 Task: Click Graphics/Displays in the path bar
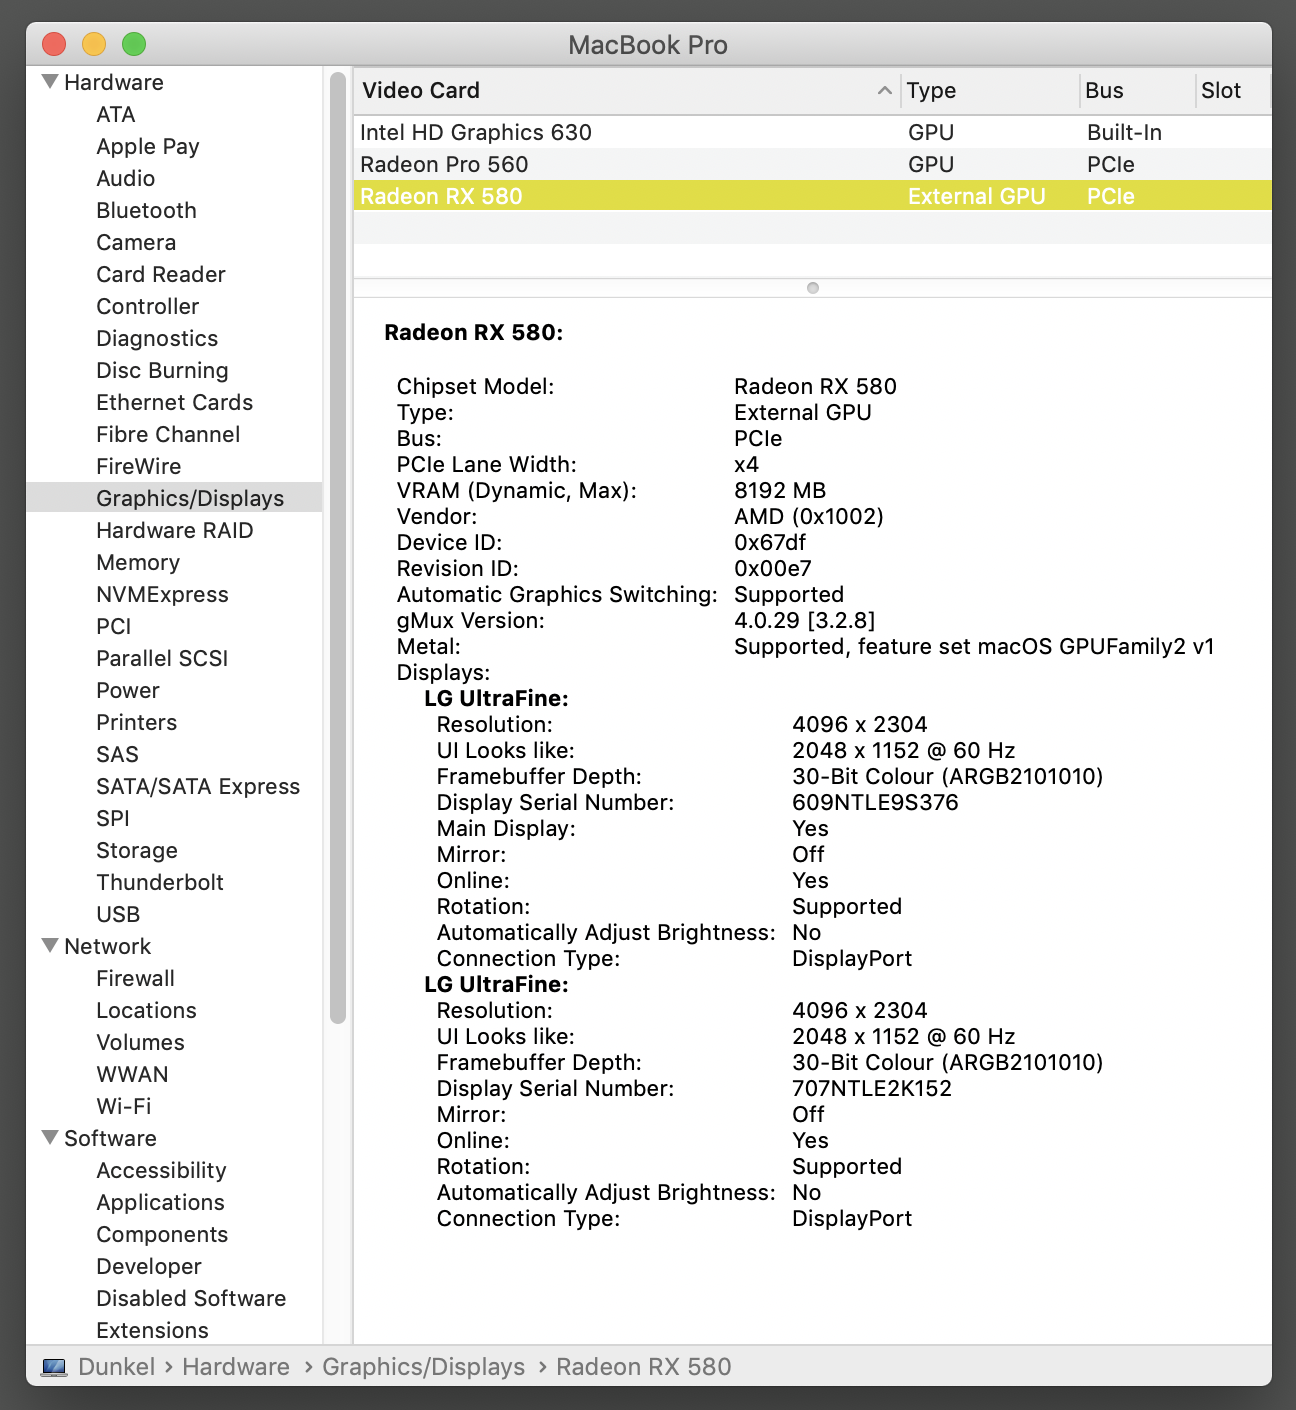click(x=424, y=1367)
